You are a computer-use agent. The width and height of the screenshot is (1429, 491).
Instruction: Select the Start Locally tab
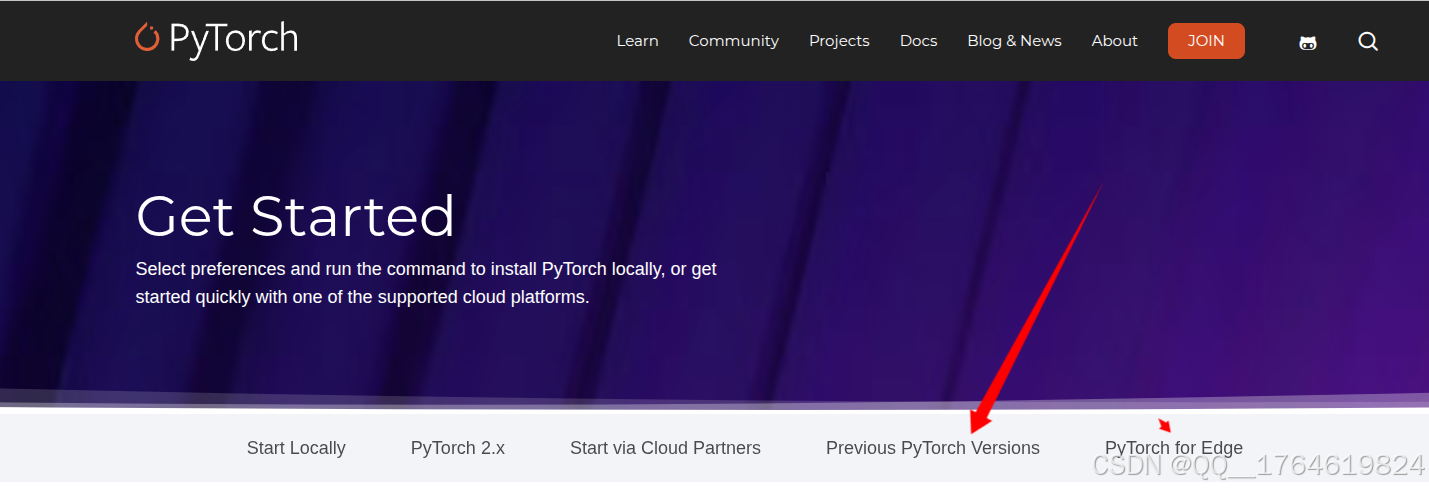(296, 448)
